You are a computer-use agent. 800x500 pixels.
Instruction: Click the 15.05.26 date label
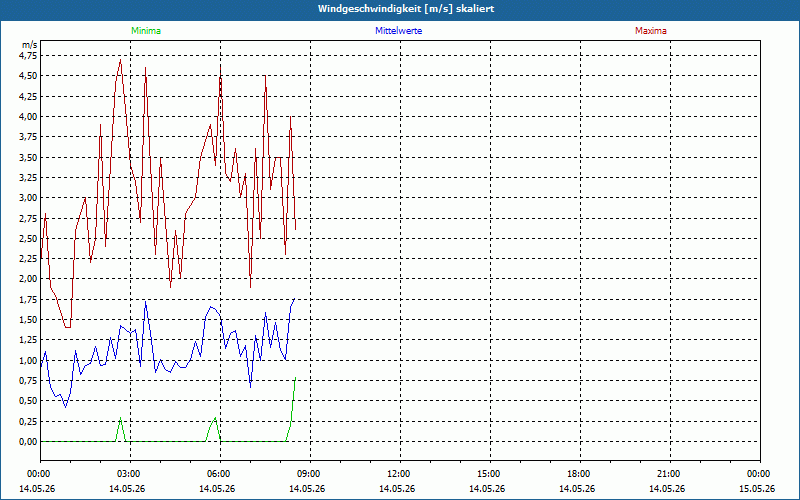coord(757,489)
